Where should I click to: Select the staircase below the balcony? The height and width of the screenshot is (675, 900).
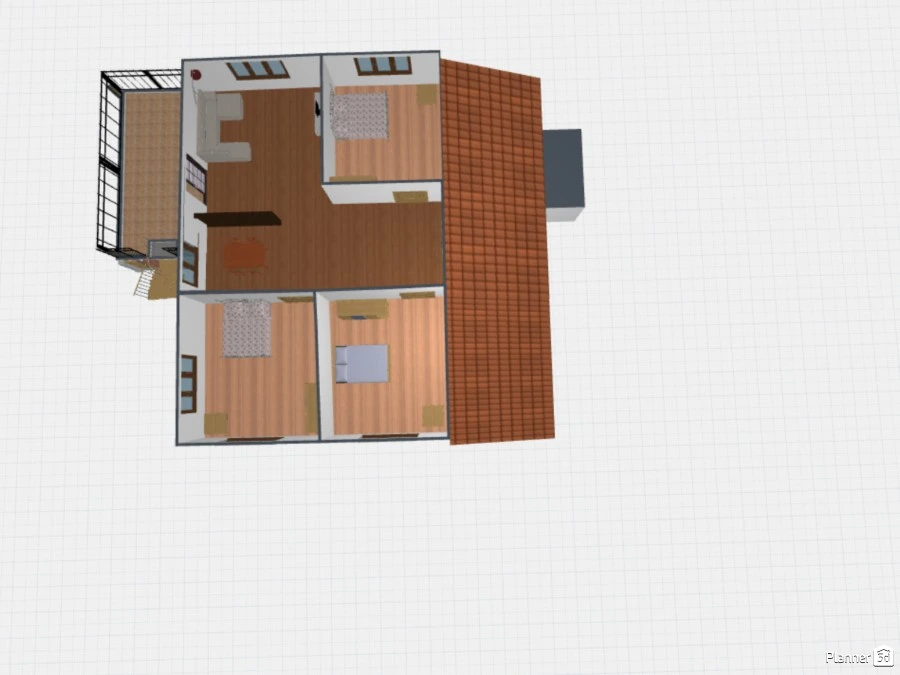point(143,278)
